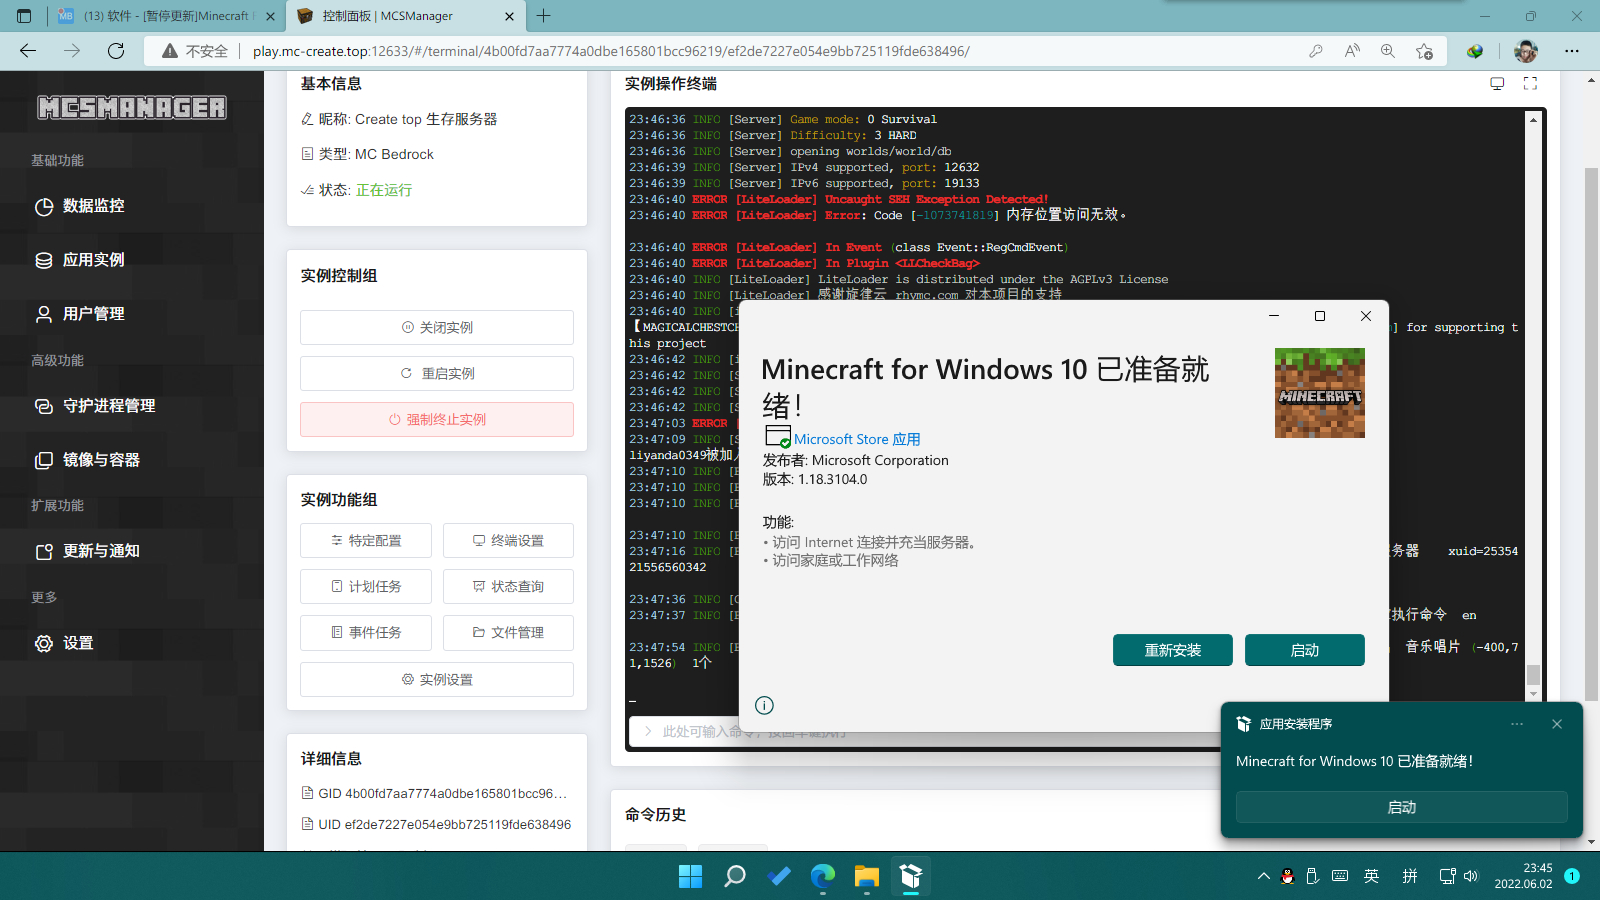1600x900 pixels.
Task: Open a new browser tab
Action: 544,16
